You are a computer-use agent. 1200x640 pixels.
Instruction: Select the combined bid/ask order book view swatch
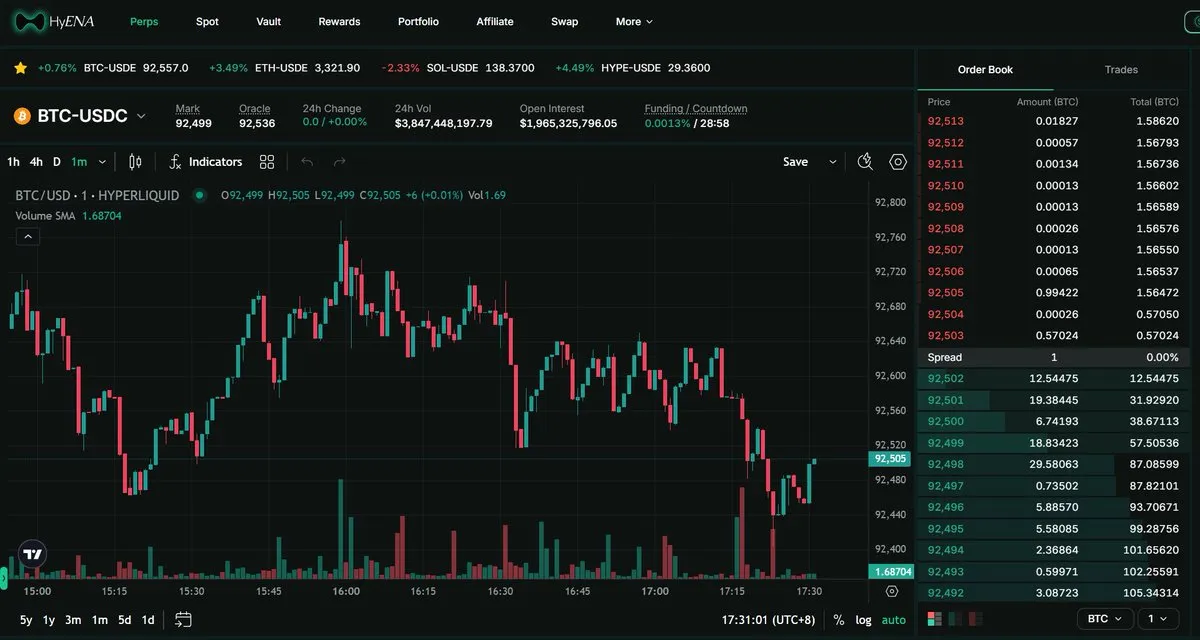point(935,619)
